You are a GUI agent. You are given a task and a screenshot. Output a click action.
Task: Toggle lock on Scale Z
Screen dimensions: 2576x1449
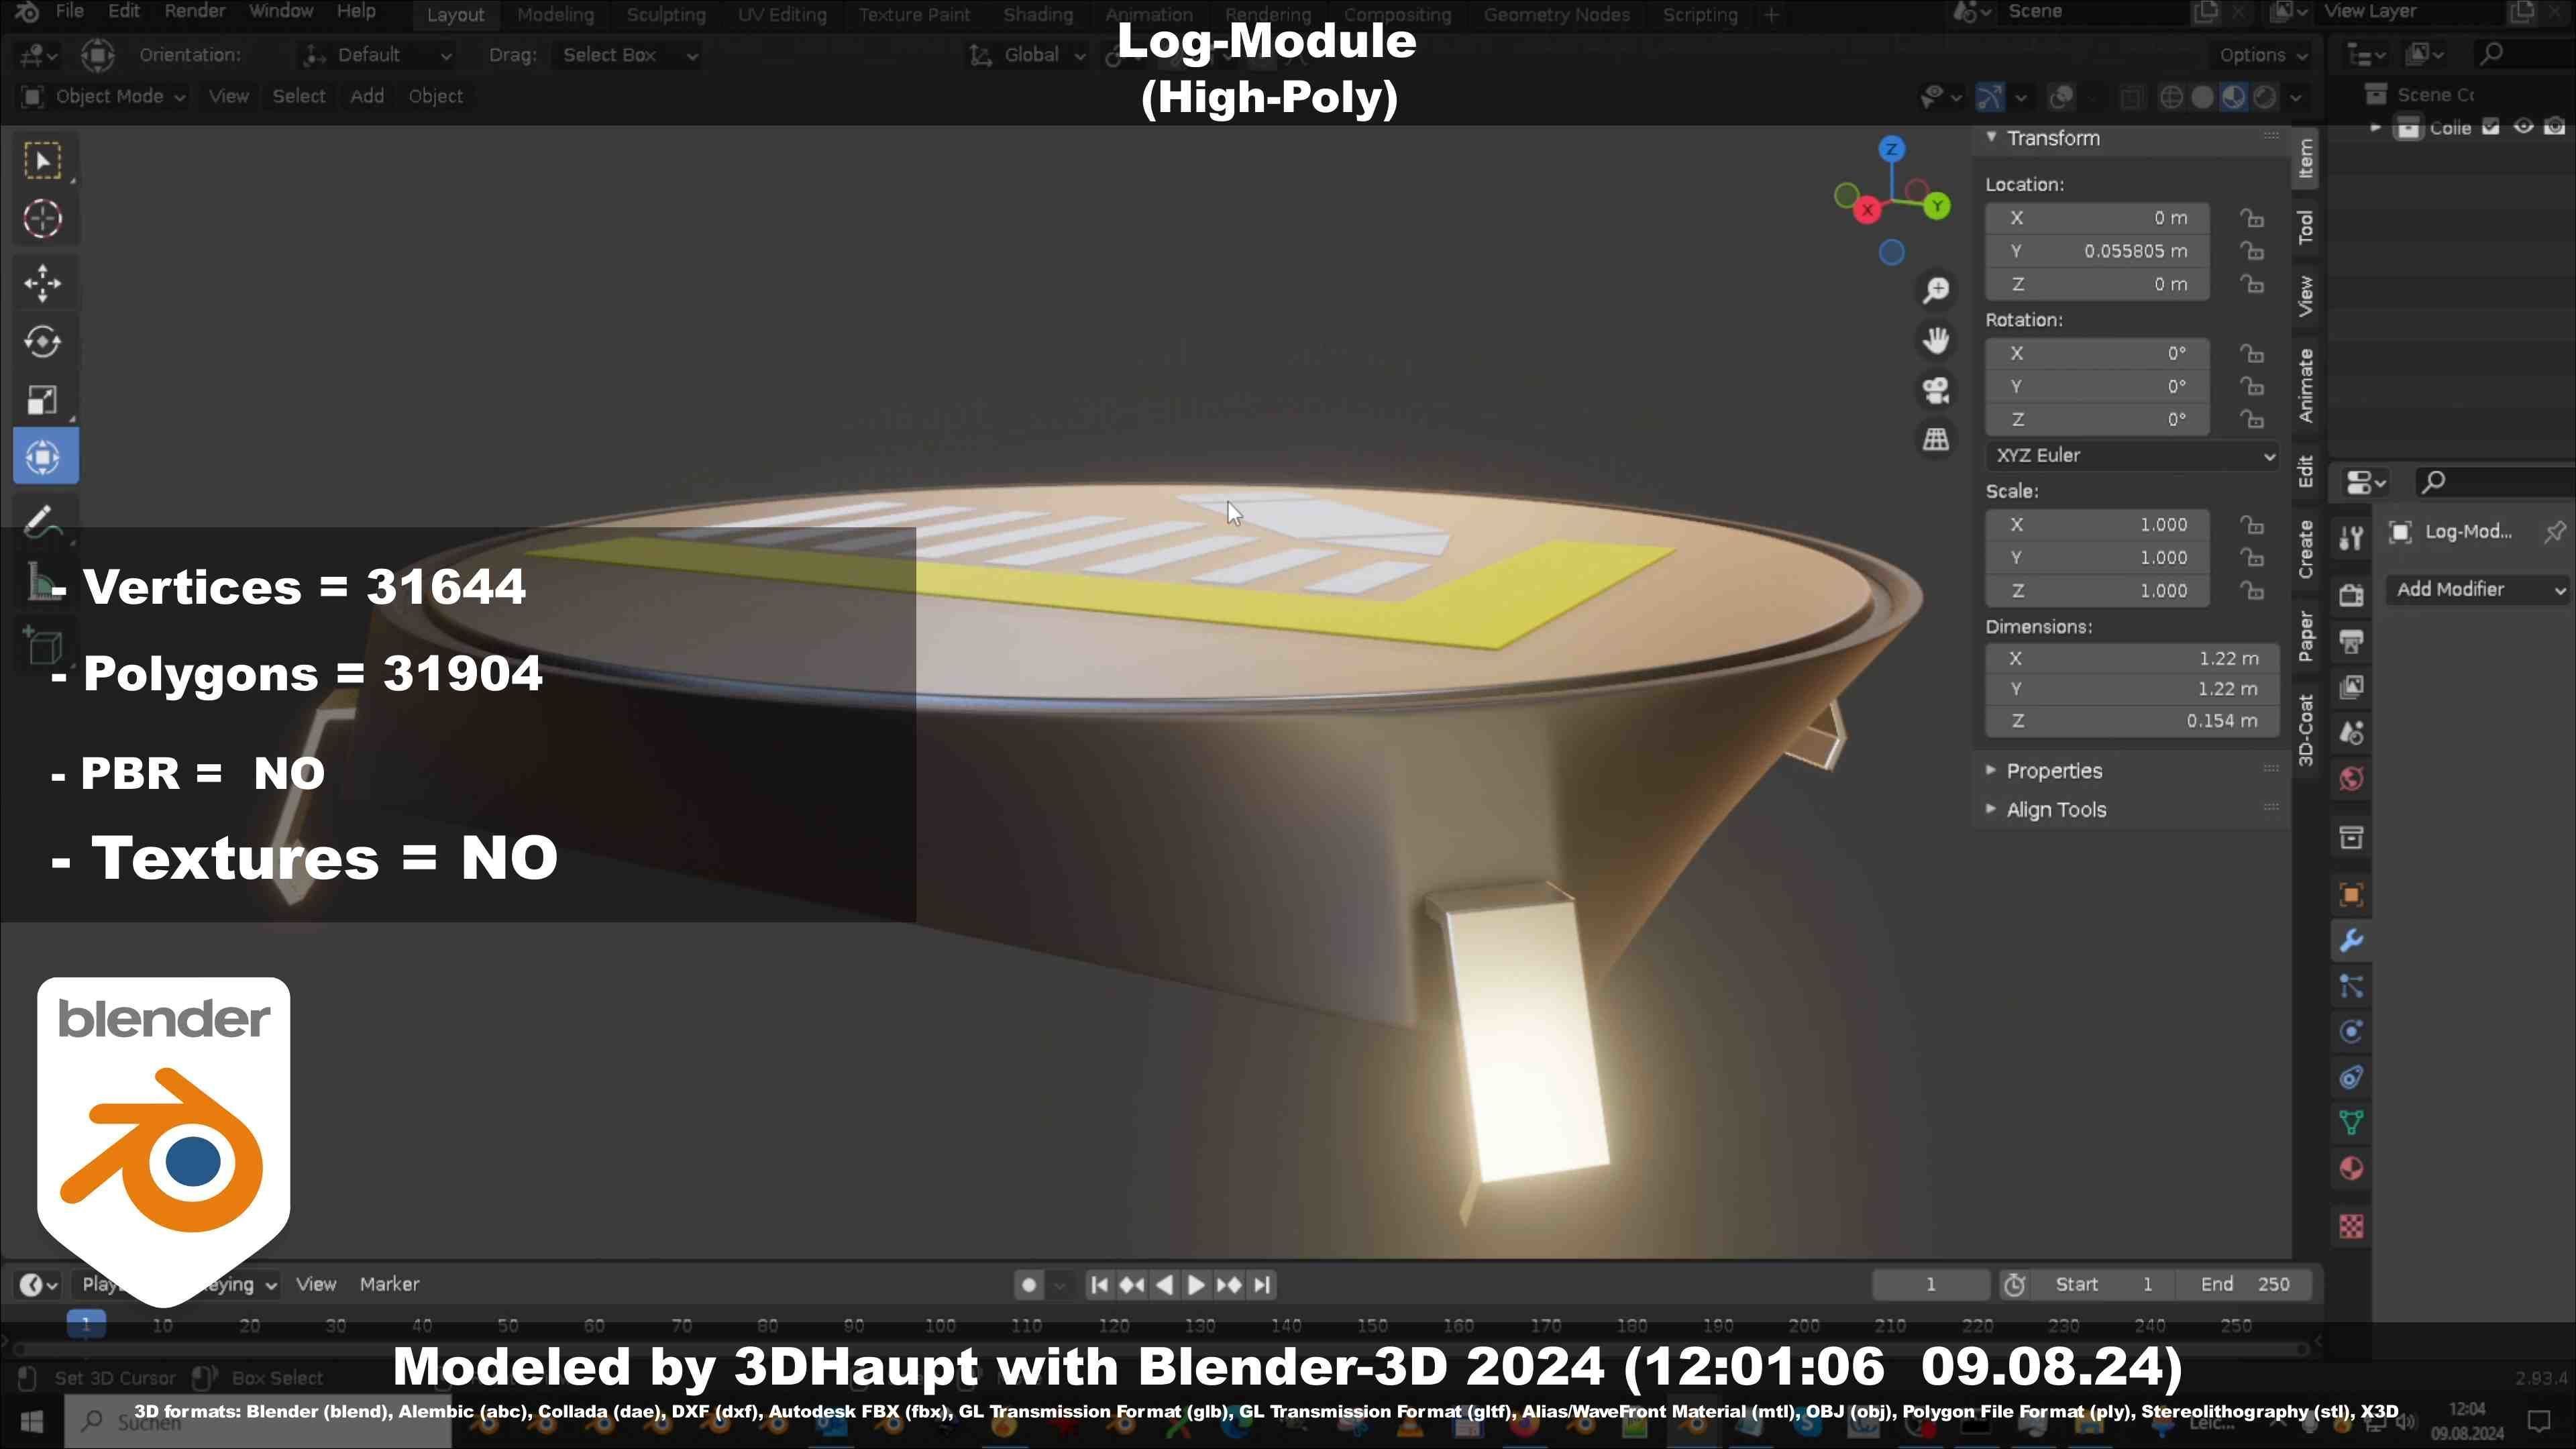click(x=2251, y=591)
